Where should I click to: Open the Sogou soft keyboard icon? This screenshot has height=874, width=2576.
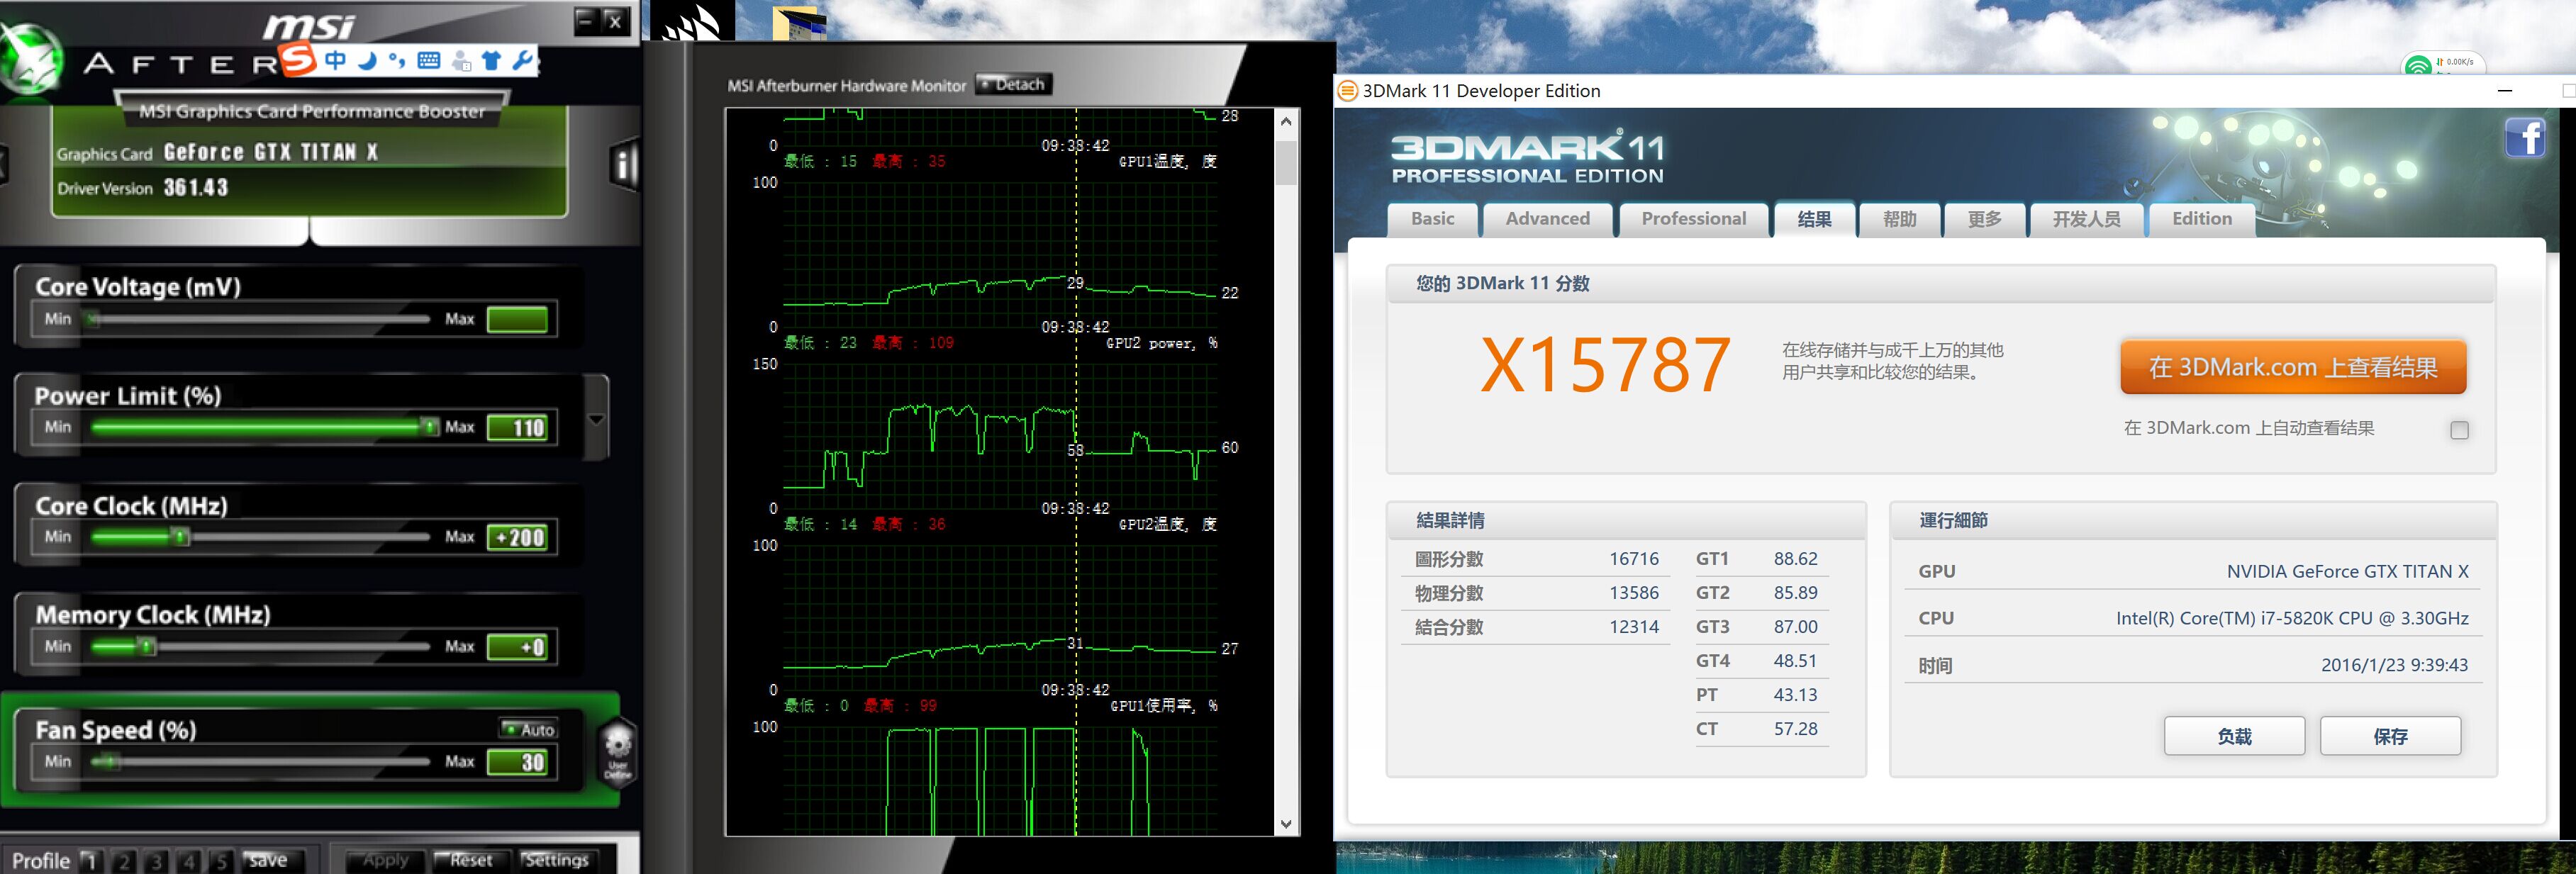[x=429, y=60]
